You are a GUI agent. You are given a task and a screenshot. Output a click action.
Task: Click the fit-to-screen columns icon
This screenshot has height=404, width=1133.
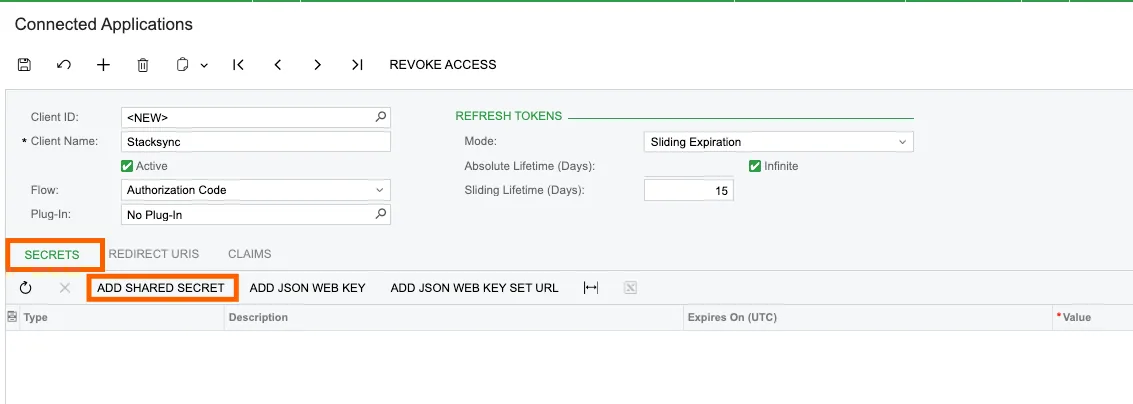coord(591,288)
